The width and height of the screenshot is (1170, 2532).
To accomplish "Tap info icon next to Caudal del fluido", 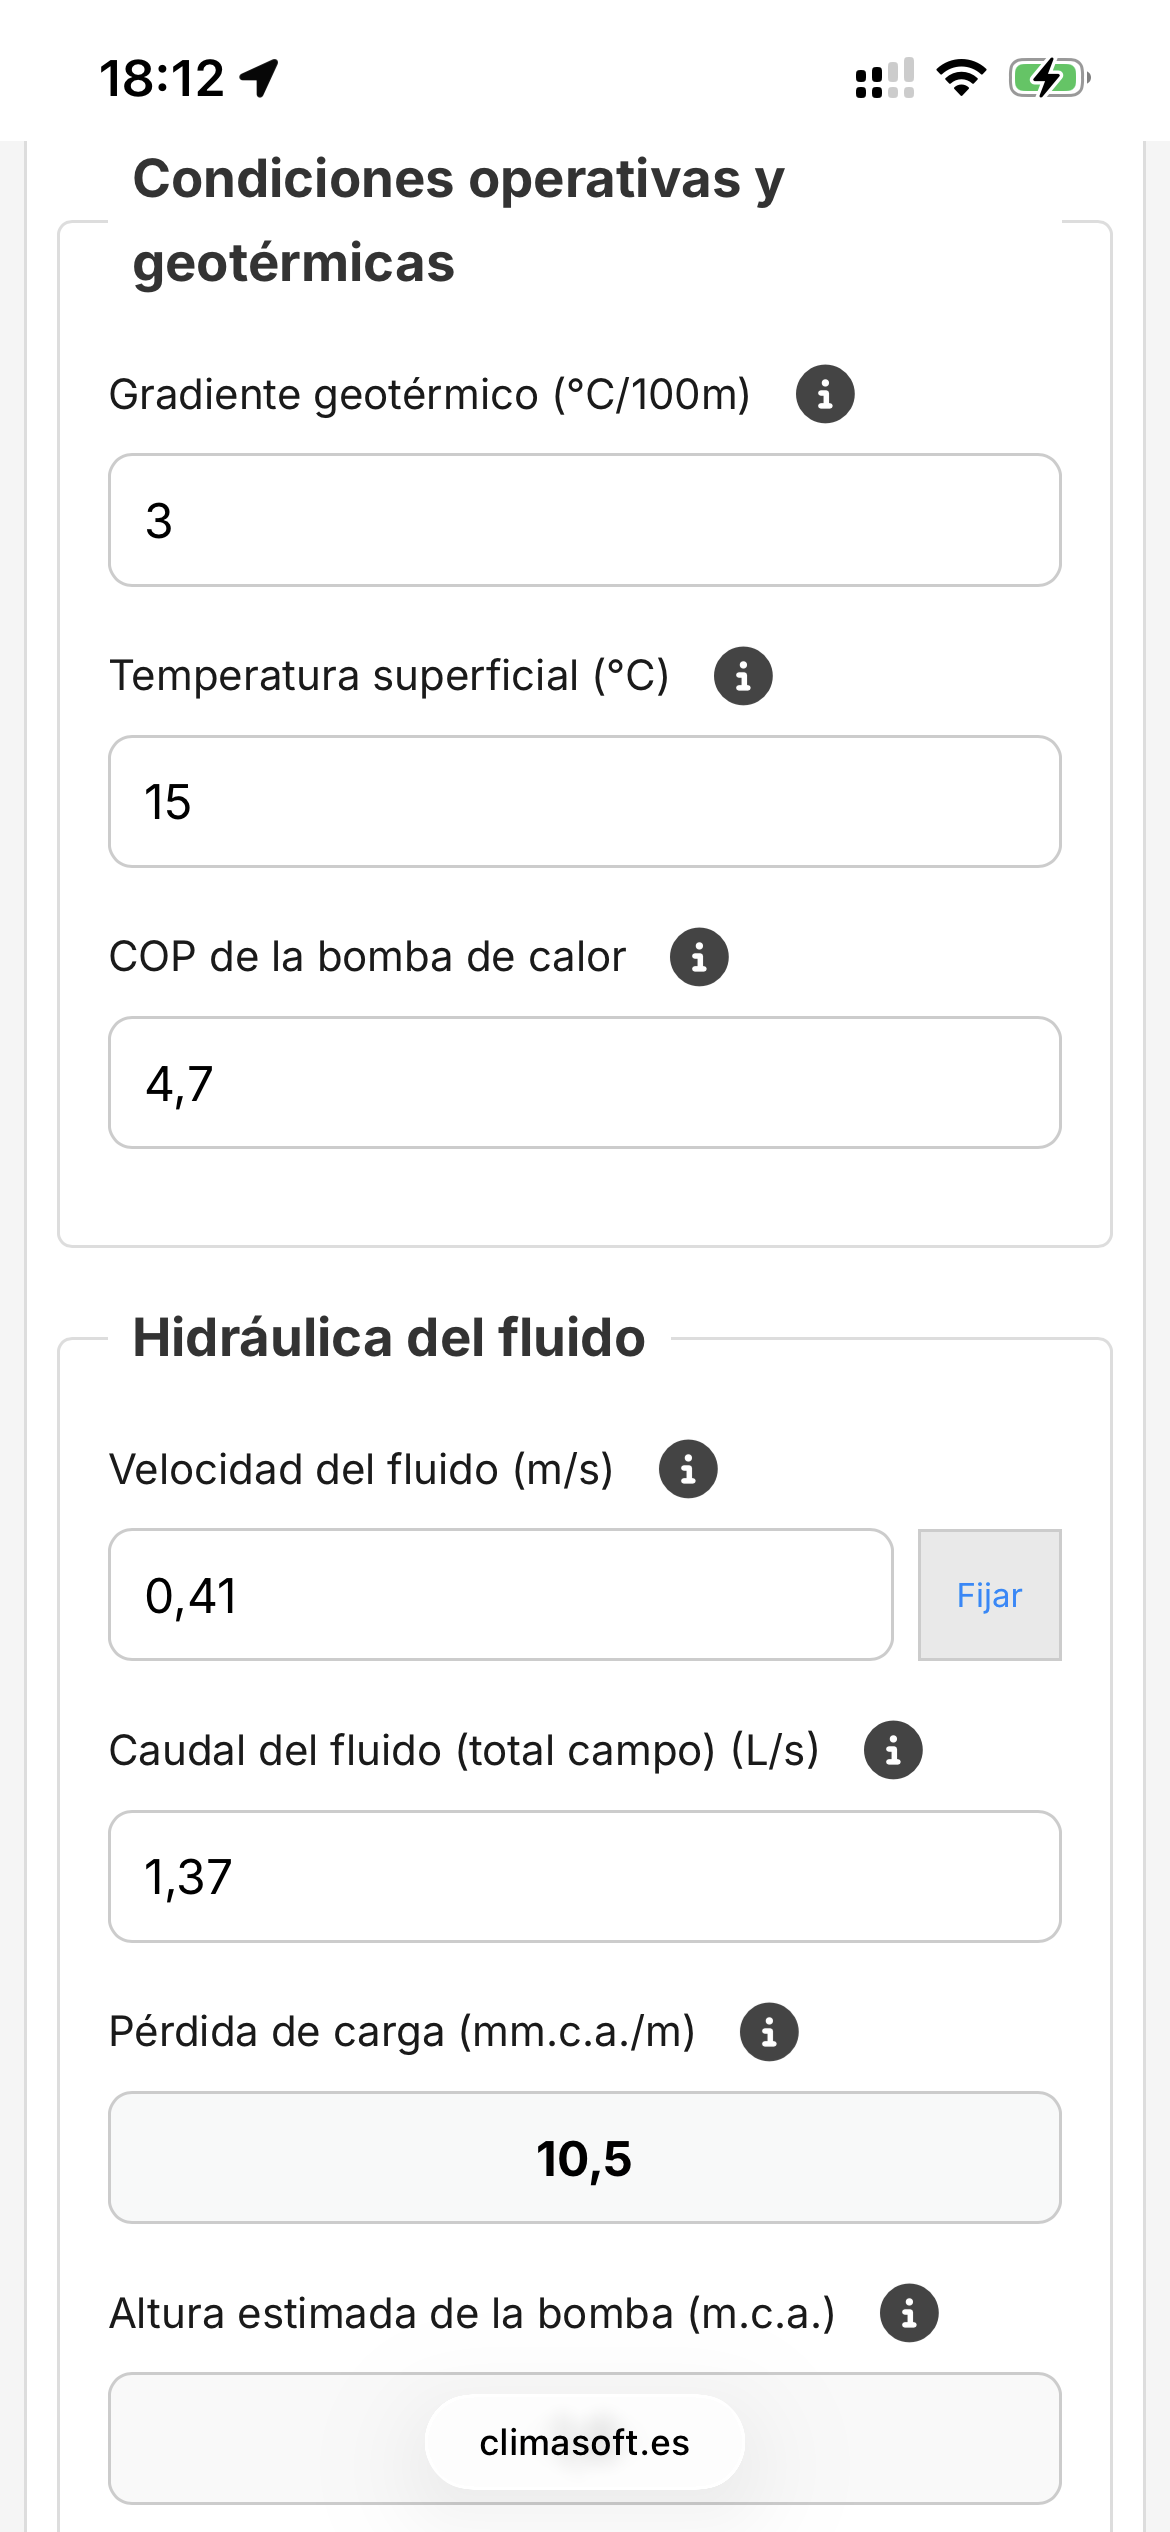I will point(893,1750).
